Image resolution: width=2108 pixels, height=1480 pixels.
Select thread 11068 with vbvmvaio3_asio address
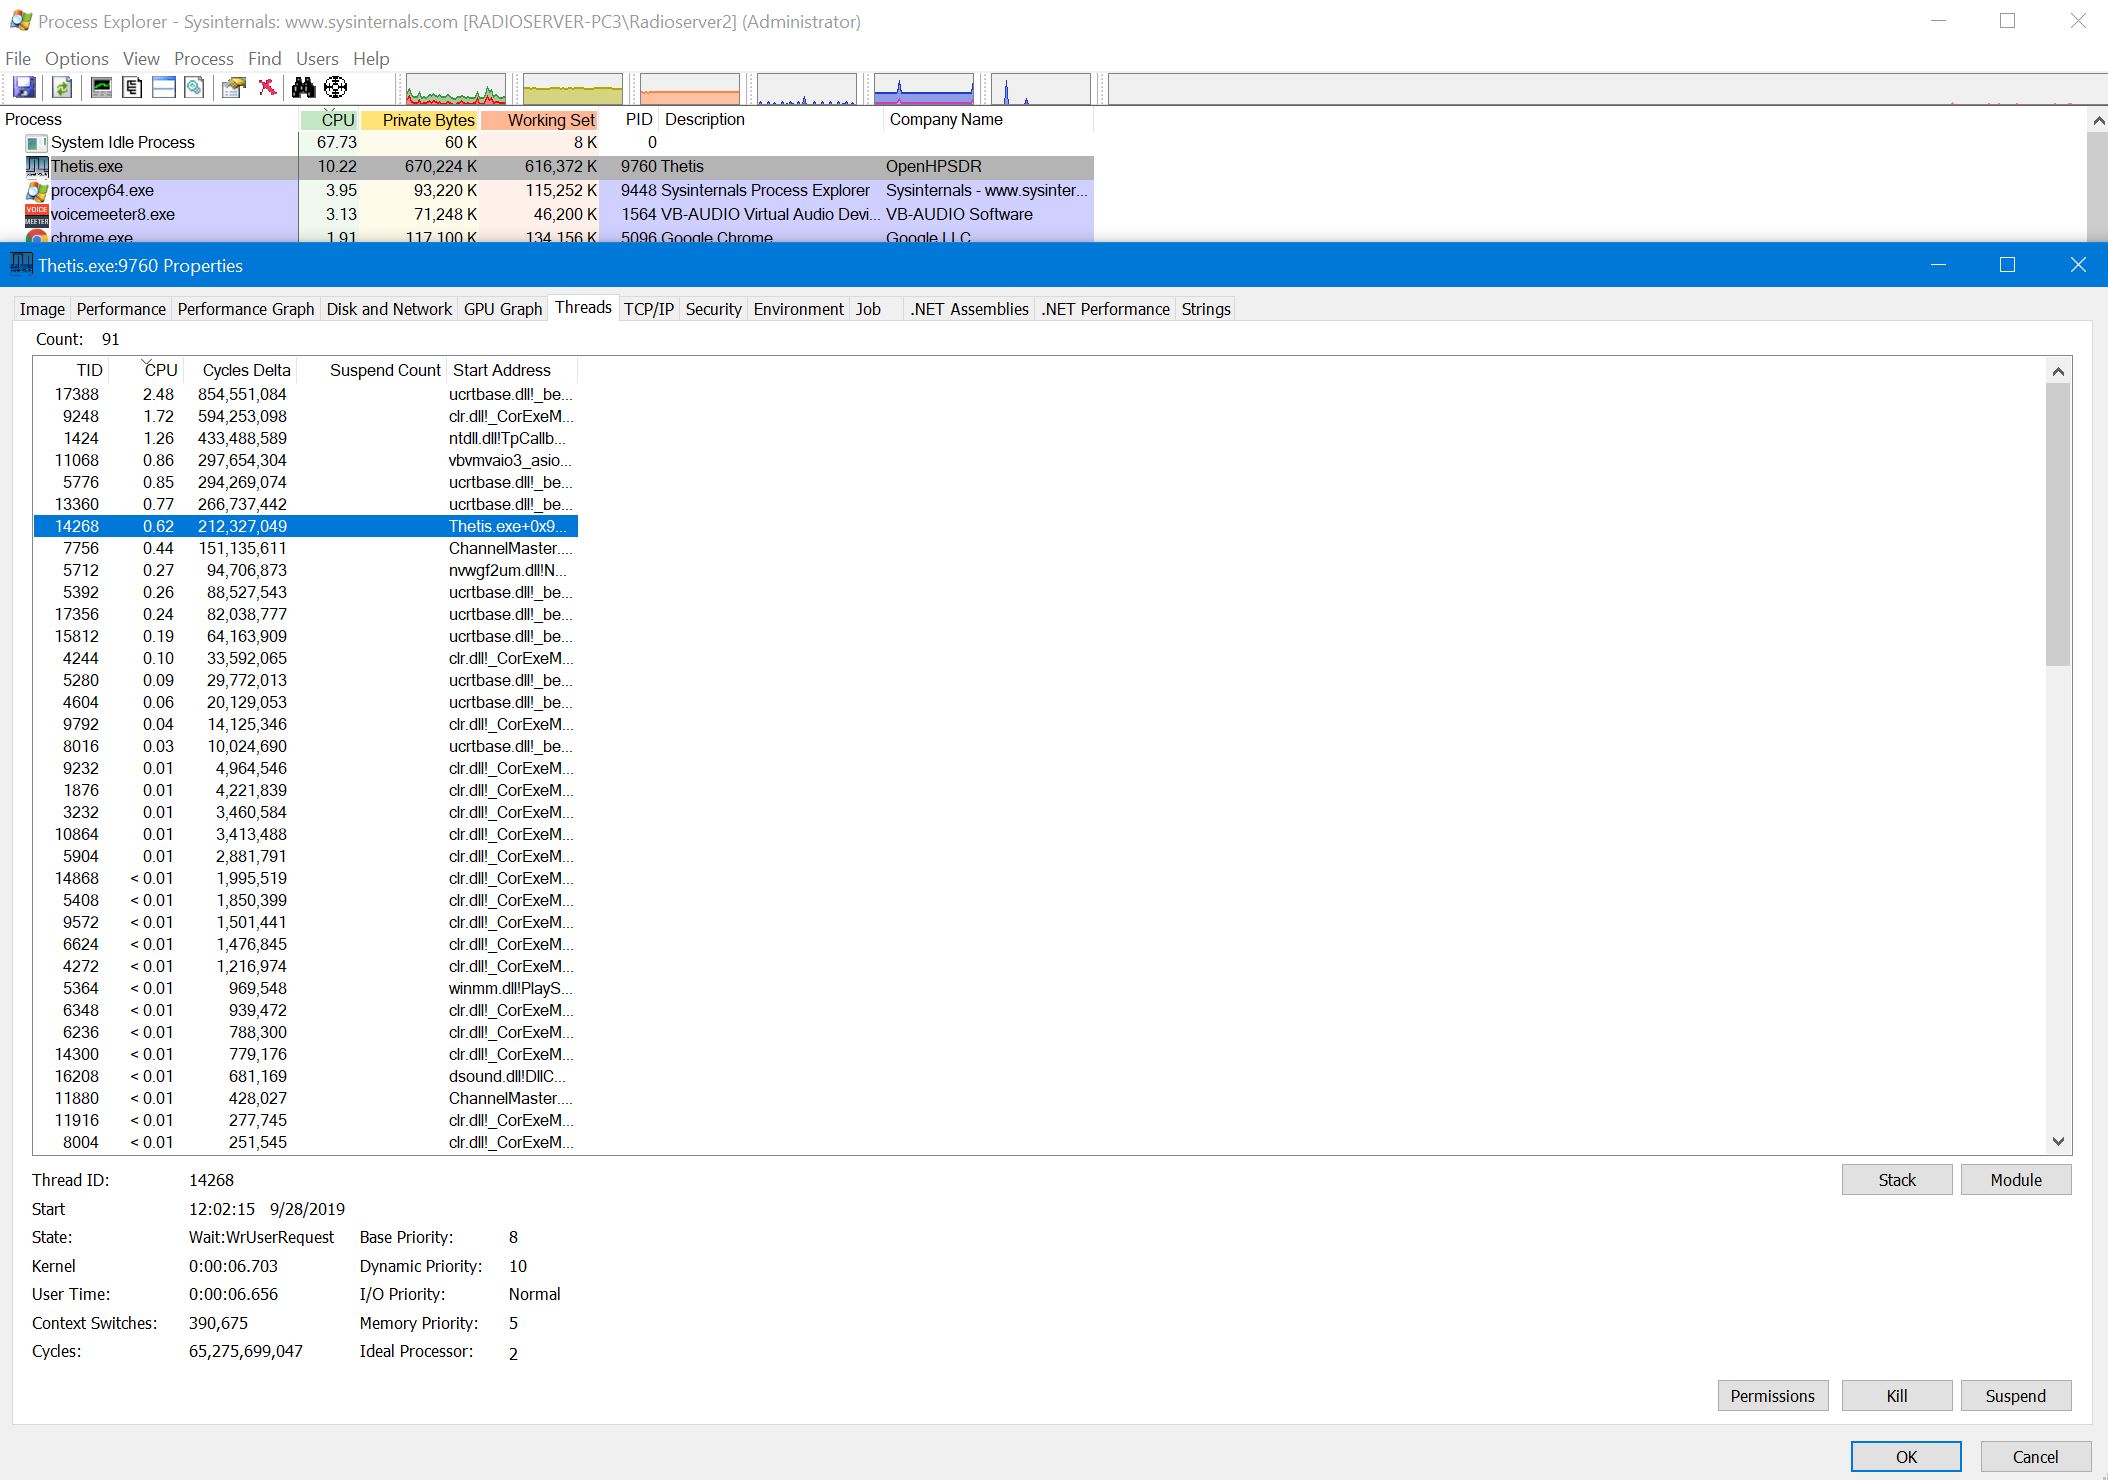306,460
